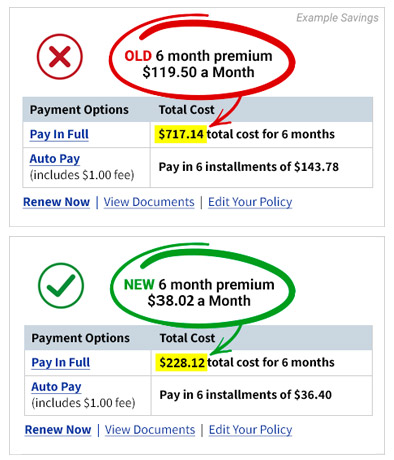Select Edit Your Policy under the new premium
Viewport: 394px width, 460px height.
click(251, 430)
